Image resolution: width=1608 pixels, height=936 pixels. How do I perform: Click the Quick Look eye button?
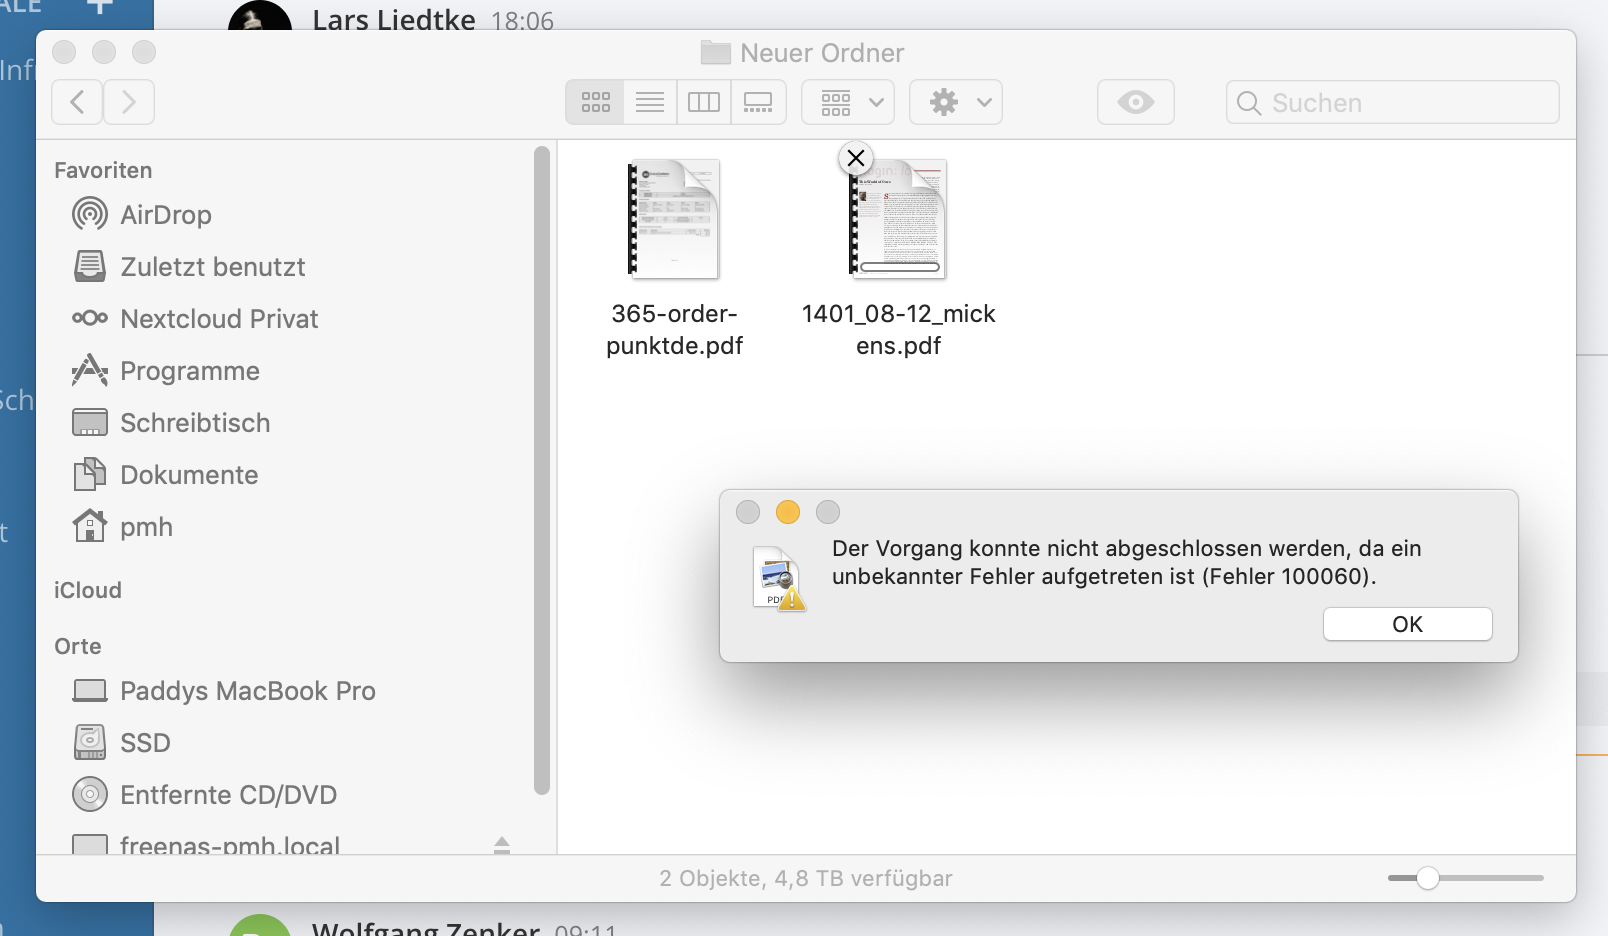pos(1136,102)
